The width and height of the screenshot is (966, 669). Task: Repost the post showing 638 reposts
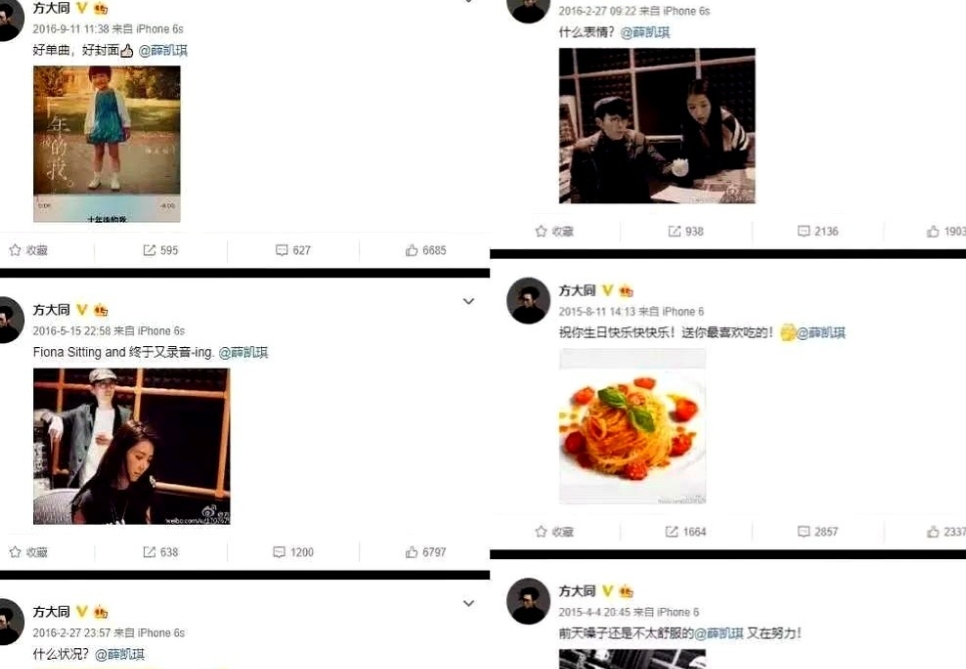160,552
